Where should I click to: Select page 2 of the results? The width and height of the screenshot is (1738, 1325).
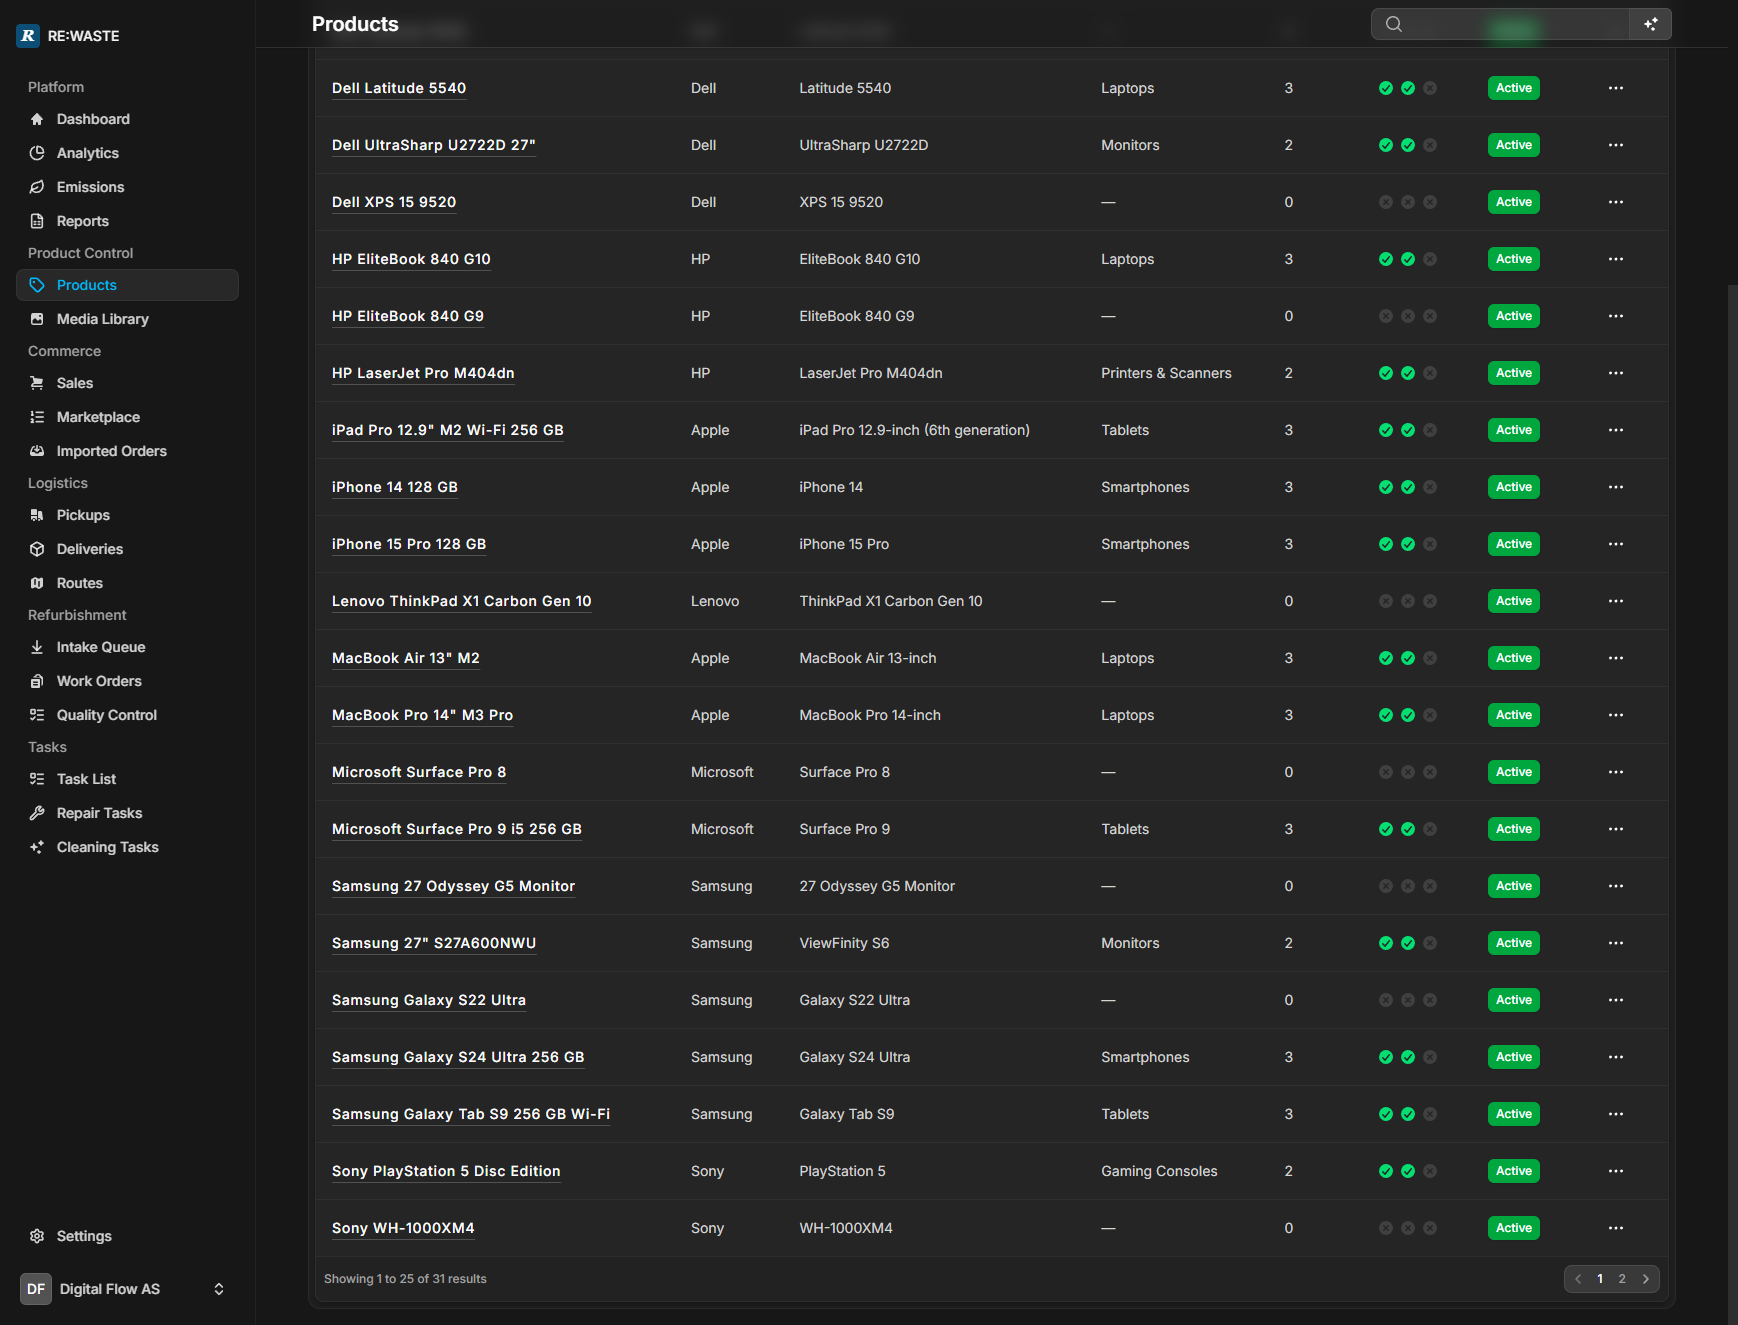(x=1622, y=1279)
